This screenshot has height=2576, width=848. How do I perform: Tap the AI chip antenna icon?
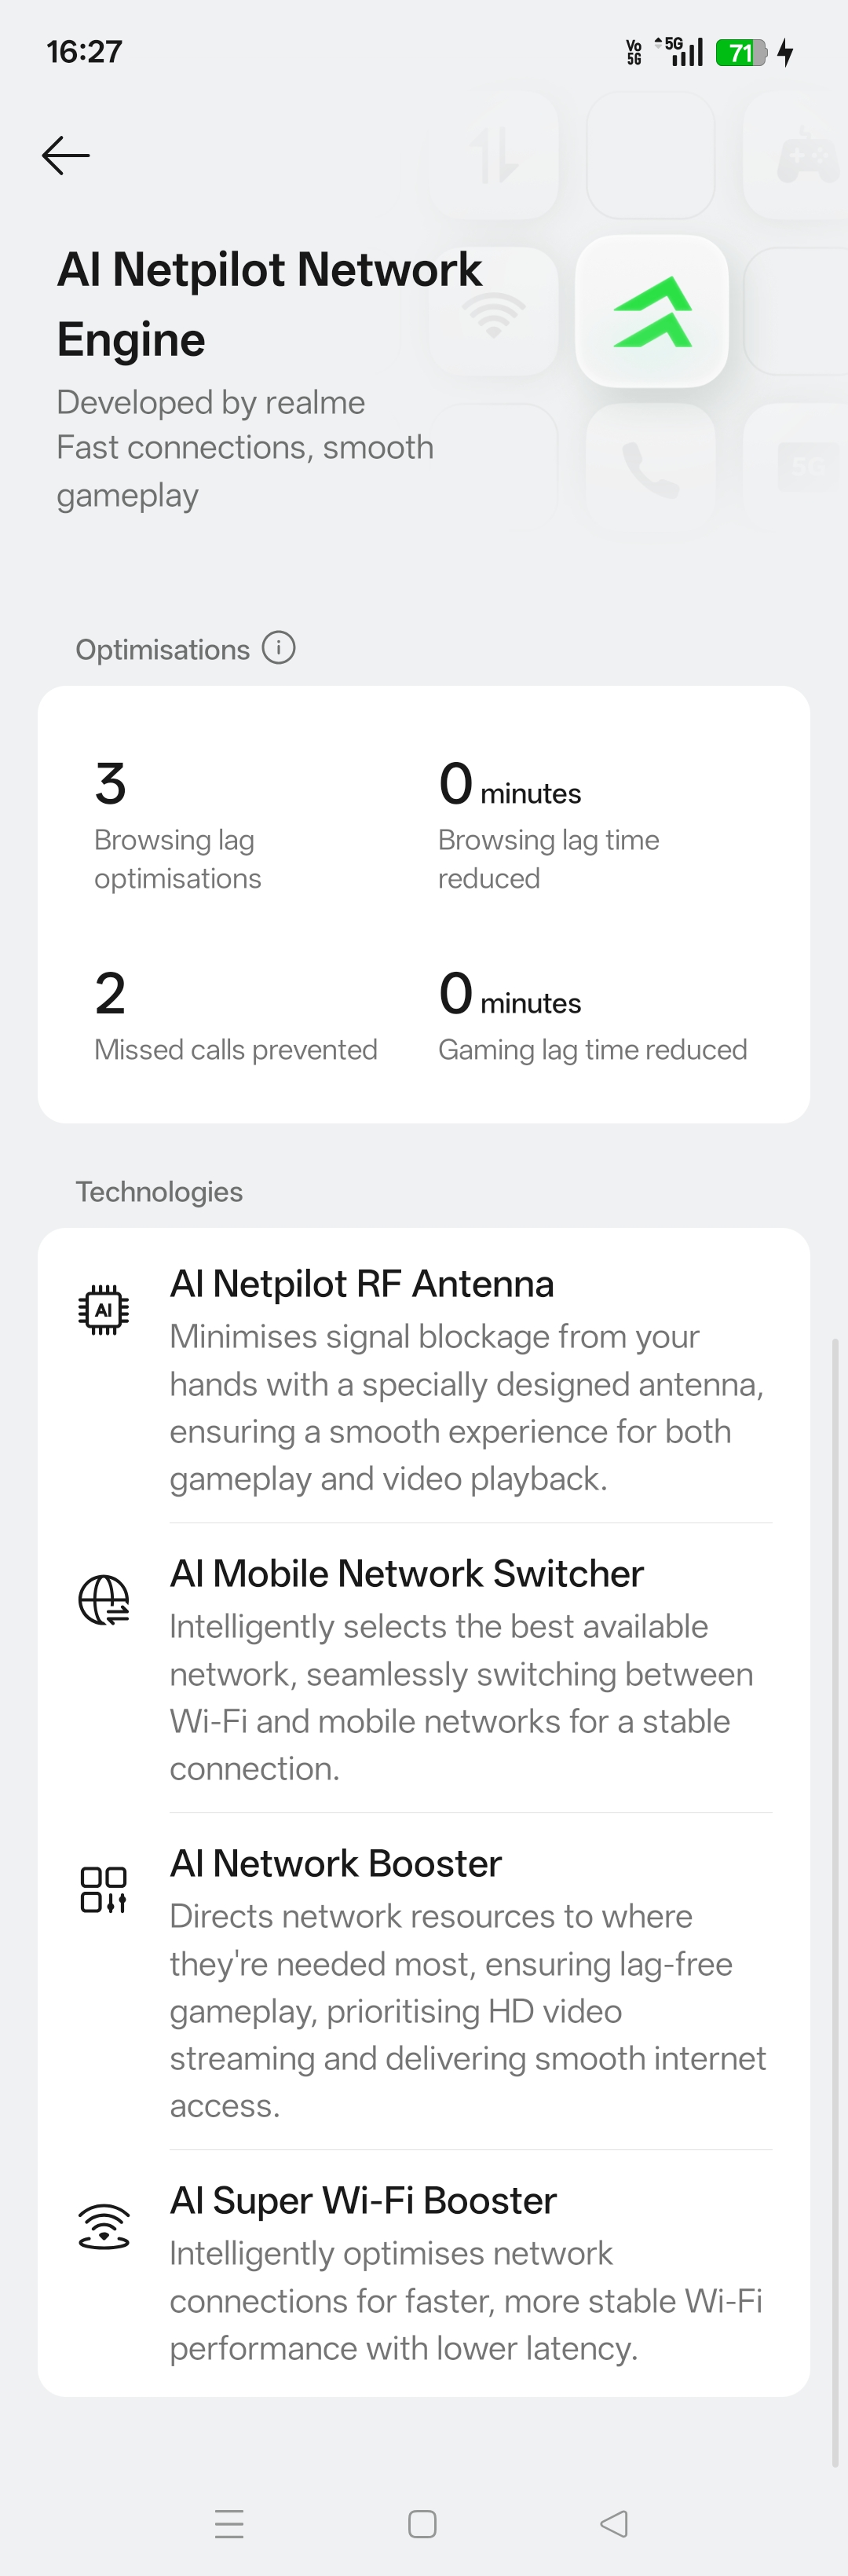point(104,1309)
